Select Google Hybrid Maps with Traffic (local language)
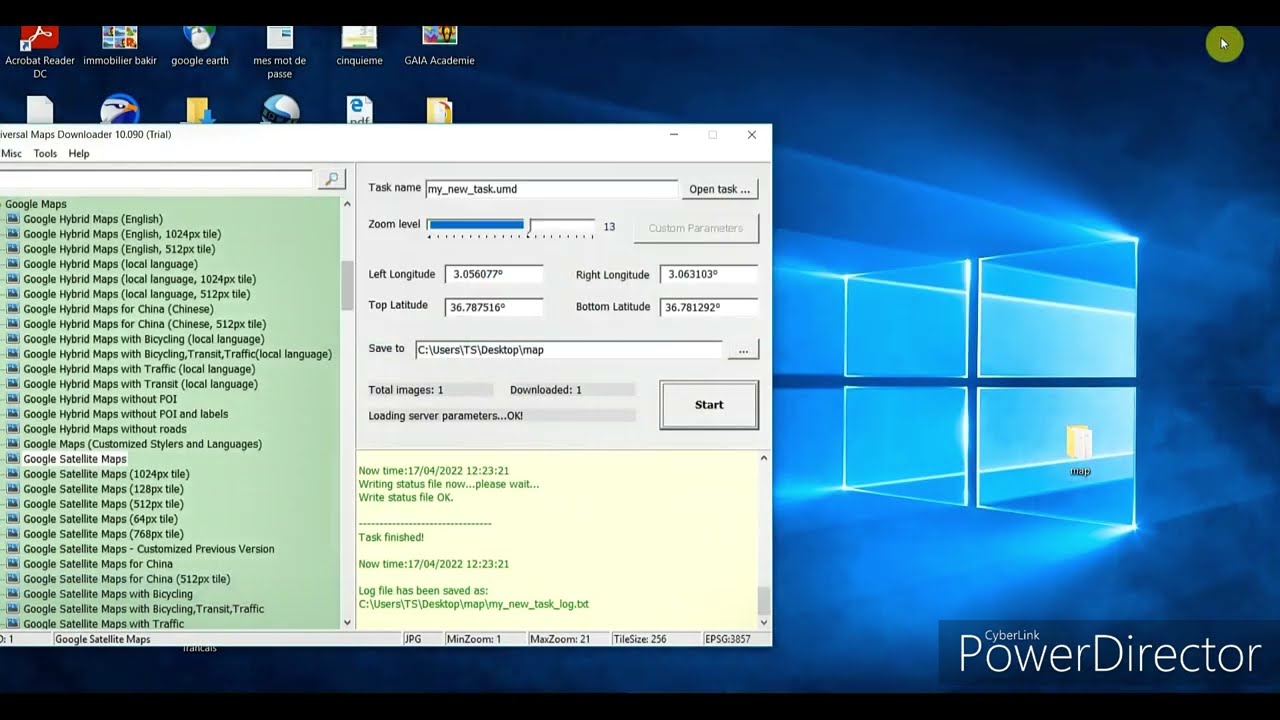This screenshot has width=1280, height=720. point(139,369)
